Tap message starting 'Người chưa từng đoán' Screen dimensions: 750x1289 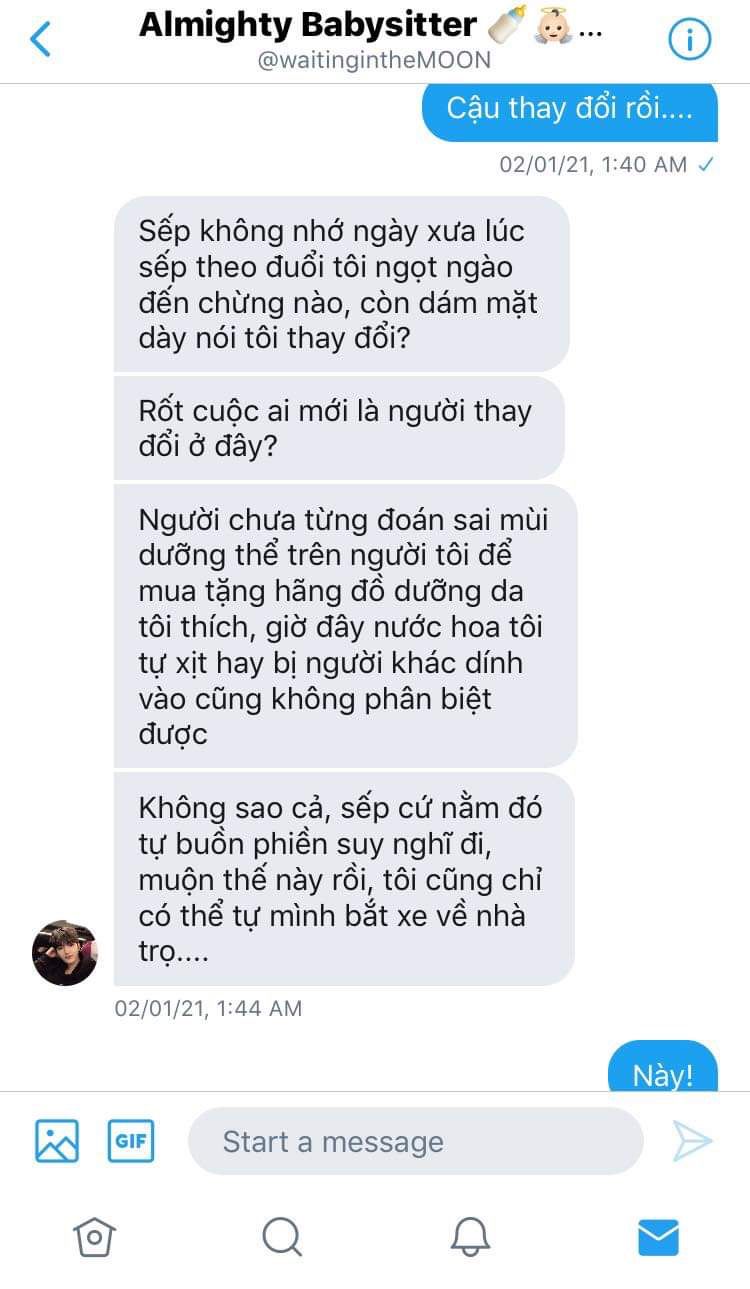point(345,626)
